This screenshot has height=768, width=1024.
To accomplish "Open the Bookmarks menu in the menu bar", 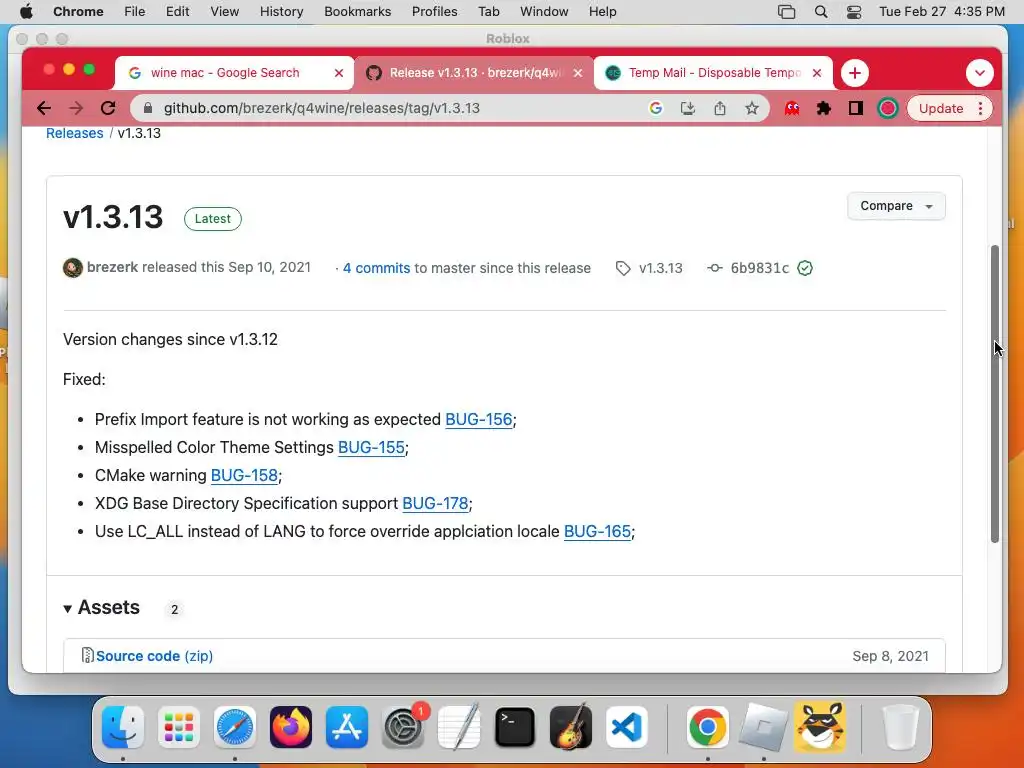I will click(x=357, y=12).
